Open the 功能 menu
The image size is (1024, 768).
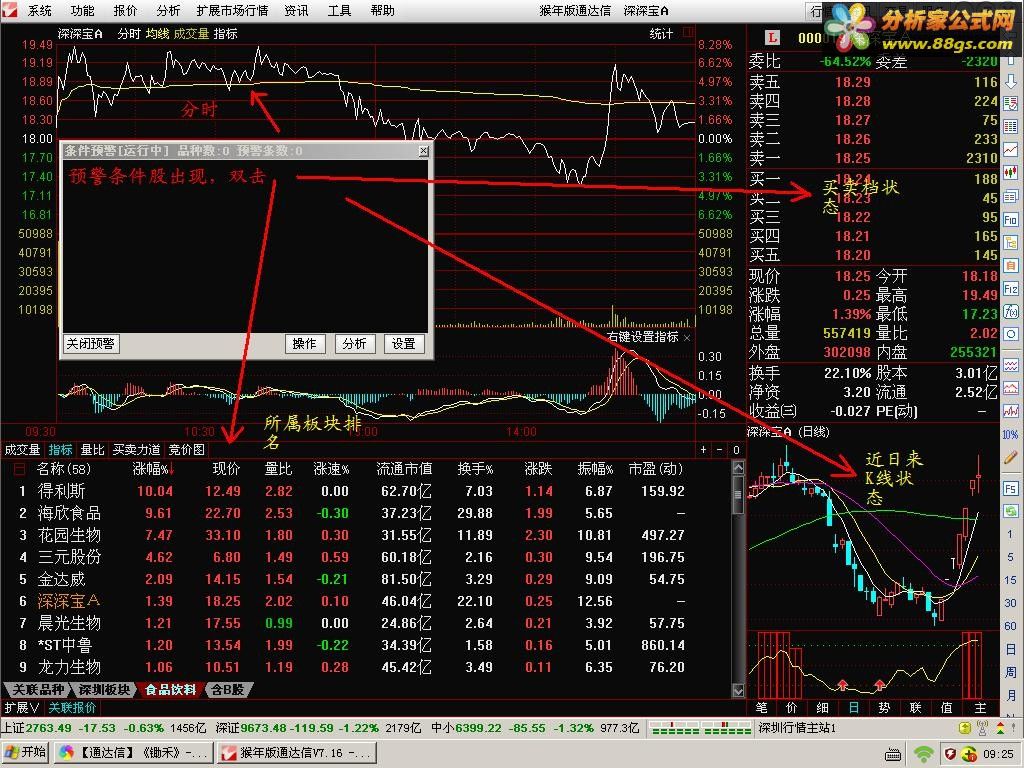point(82,10)
